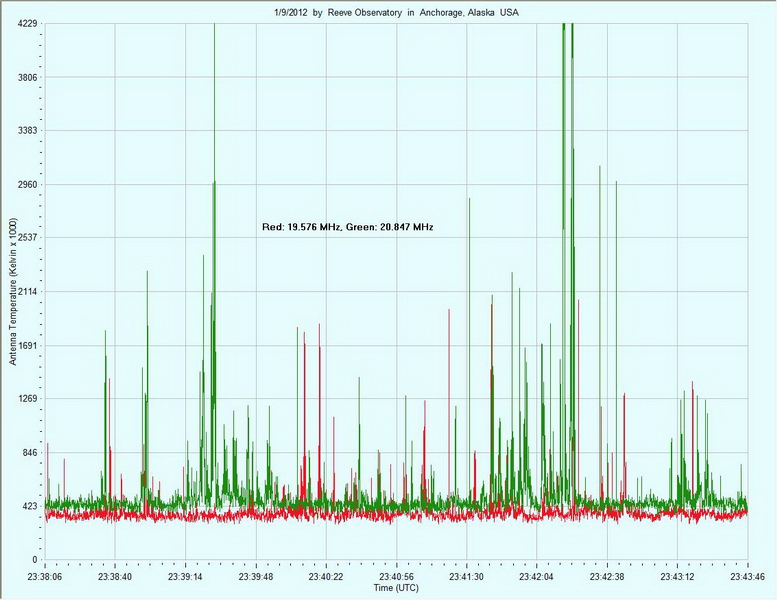
Task: Select the 23:43:46 time tick label
Action: point(747,577)
